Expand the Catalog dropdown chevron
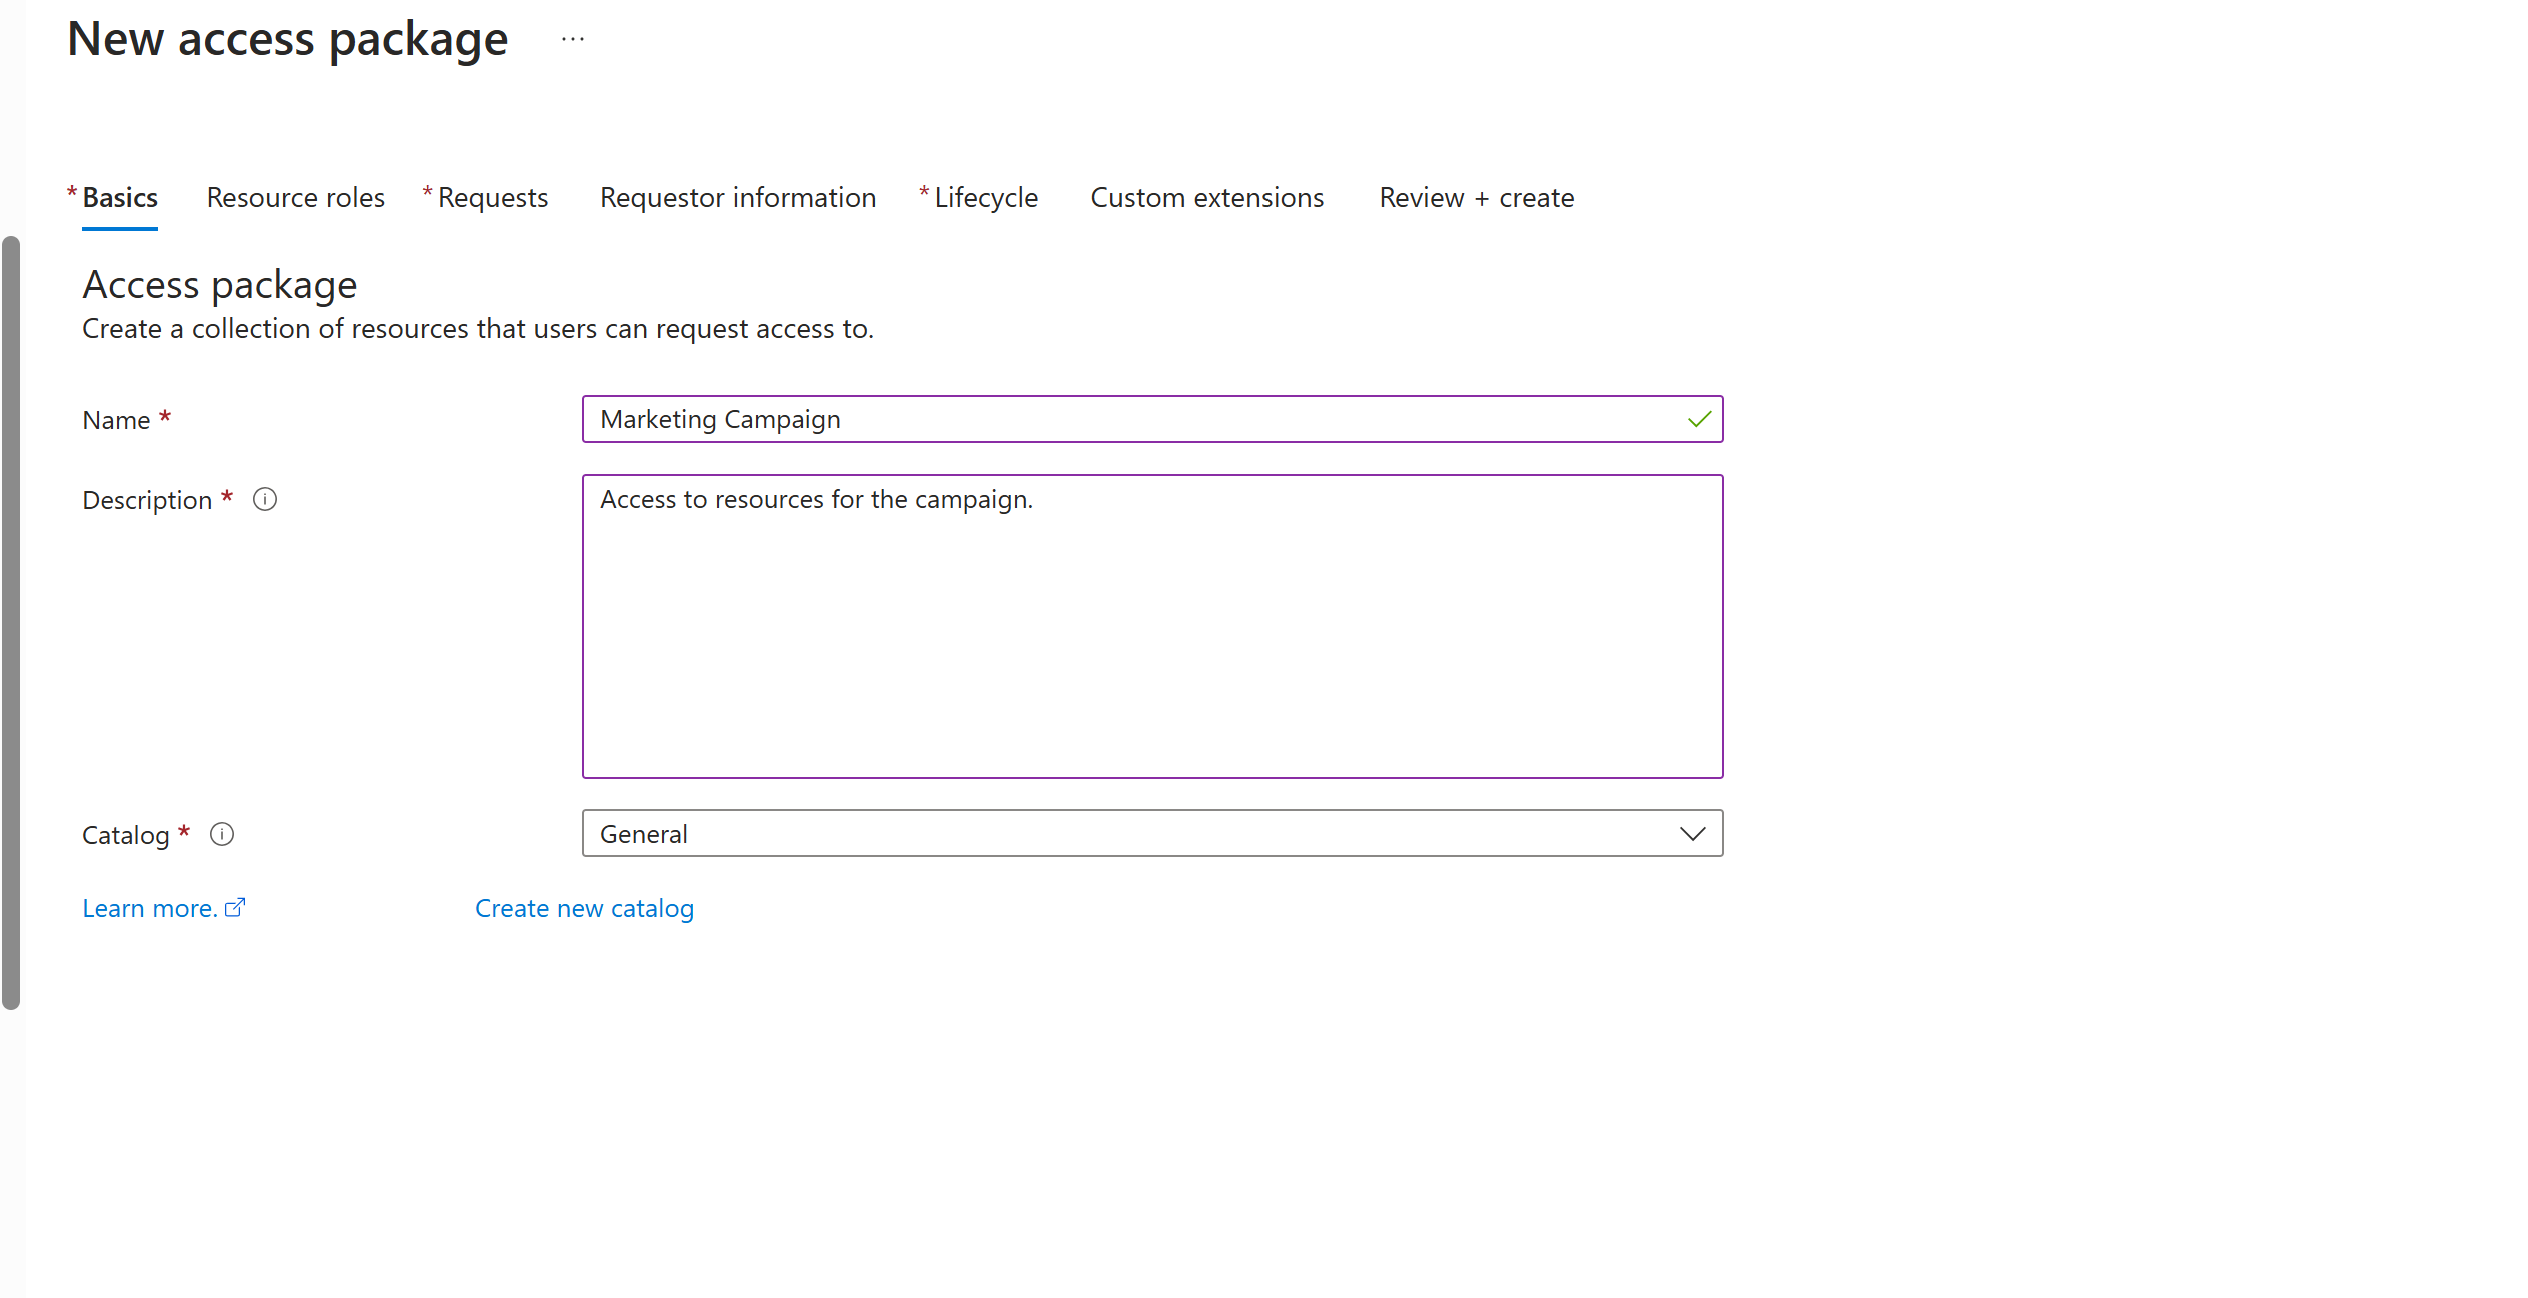 1692,834
